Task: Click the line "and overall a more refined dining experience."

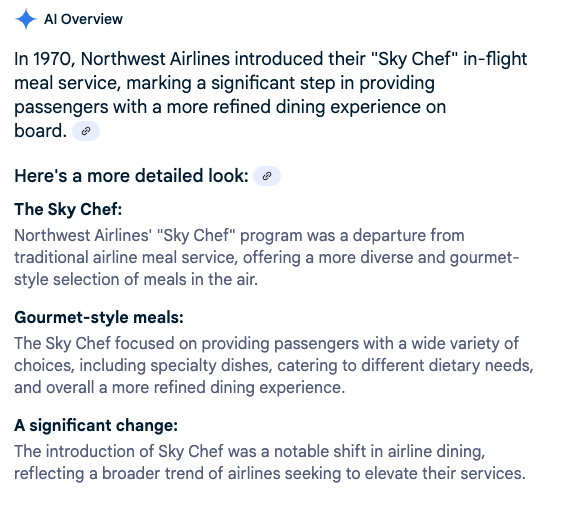Action: tap(180, 387)
